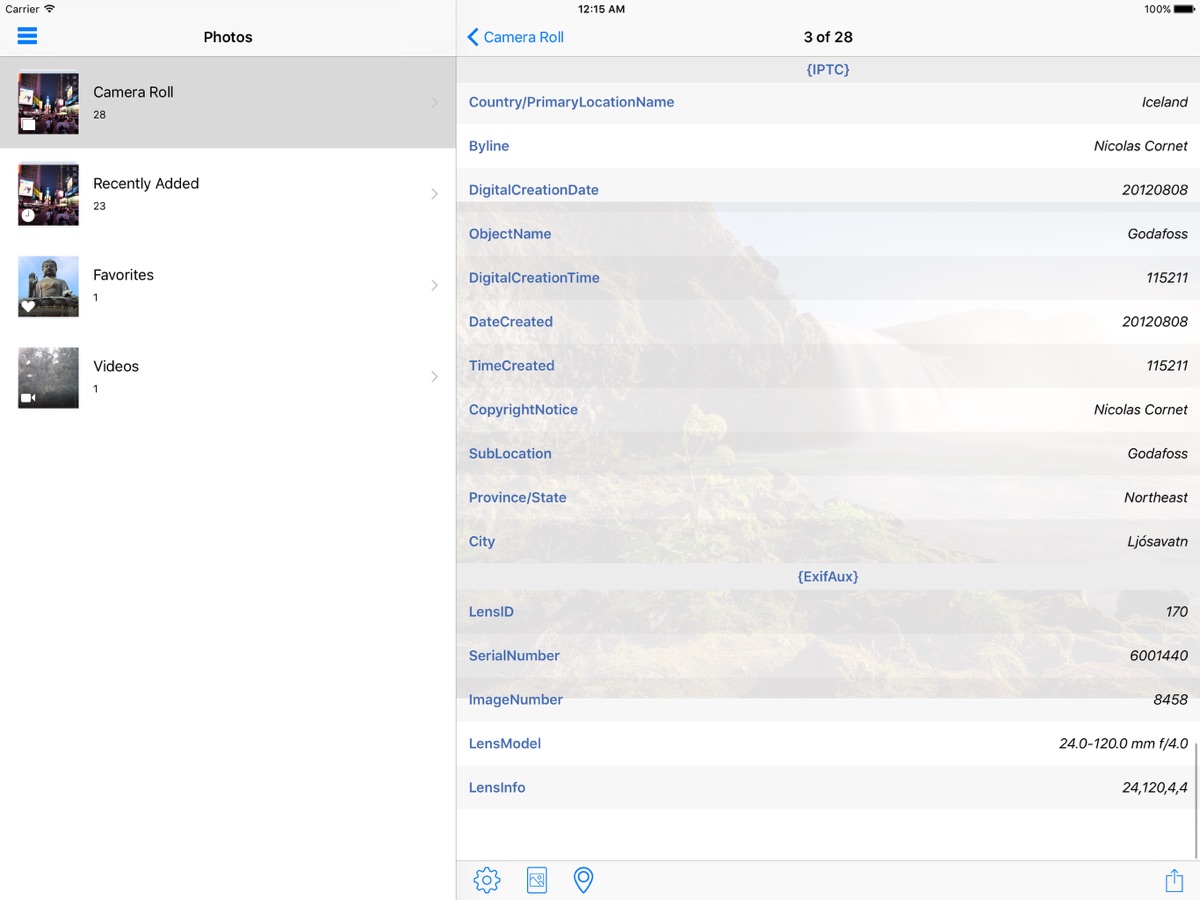Open settings gear in bottom toolbar
Screen dimensions: 1200x900
tap(487, 880)
